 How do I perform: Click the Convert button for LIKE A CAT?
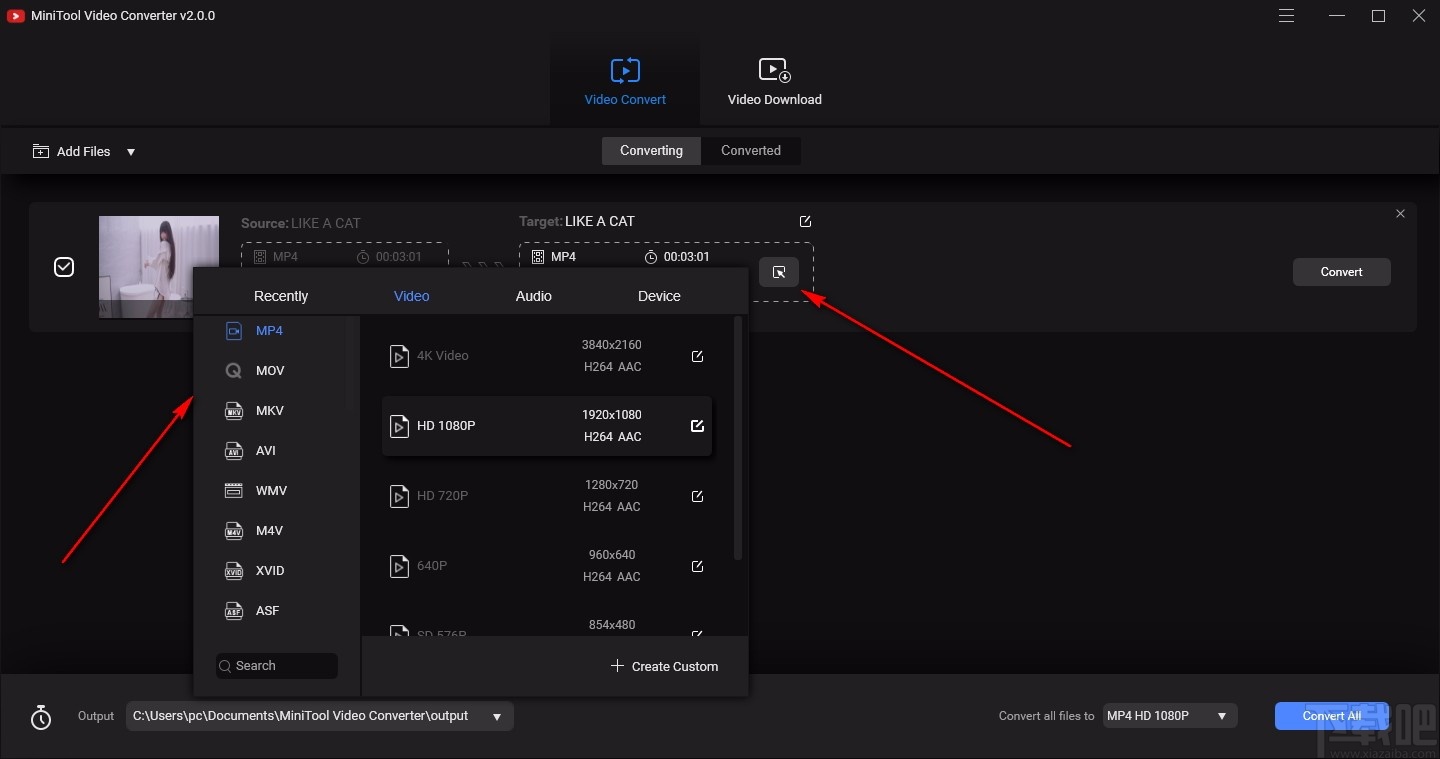coord(1341,272)
